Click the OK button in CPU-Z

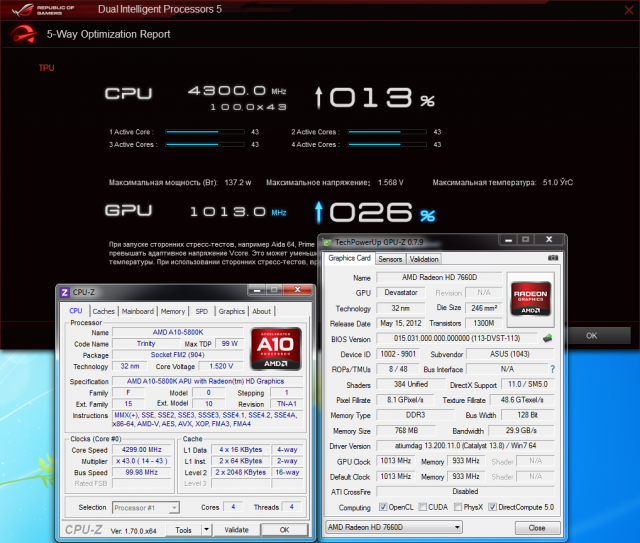[284, 530]
